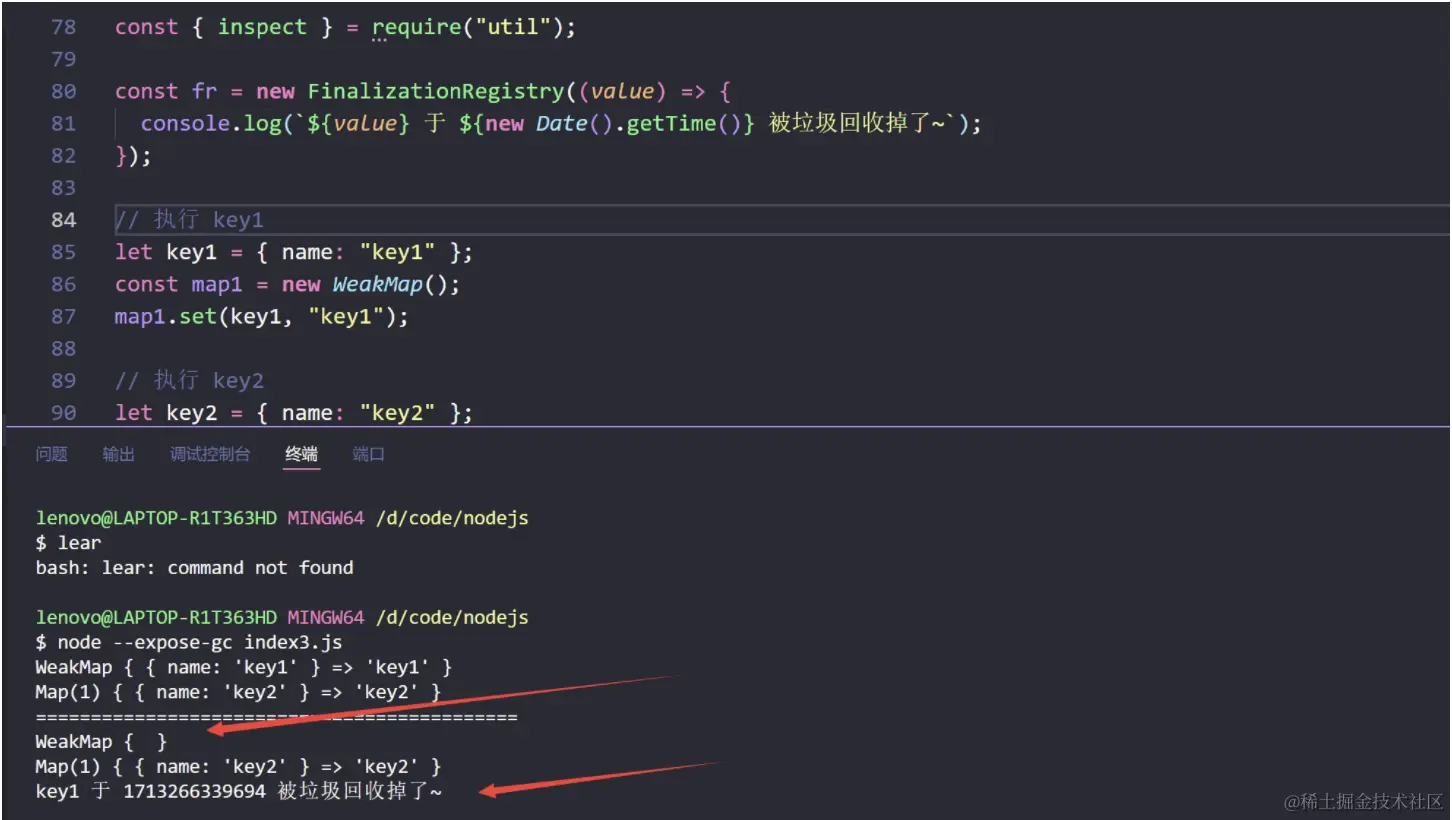
Task: Click the FinalizationRegistry identifier on line 80
Action: point(436,91)
